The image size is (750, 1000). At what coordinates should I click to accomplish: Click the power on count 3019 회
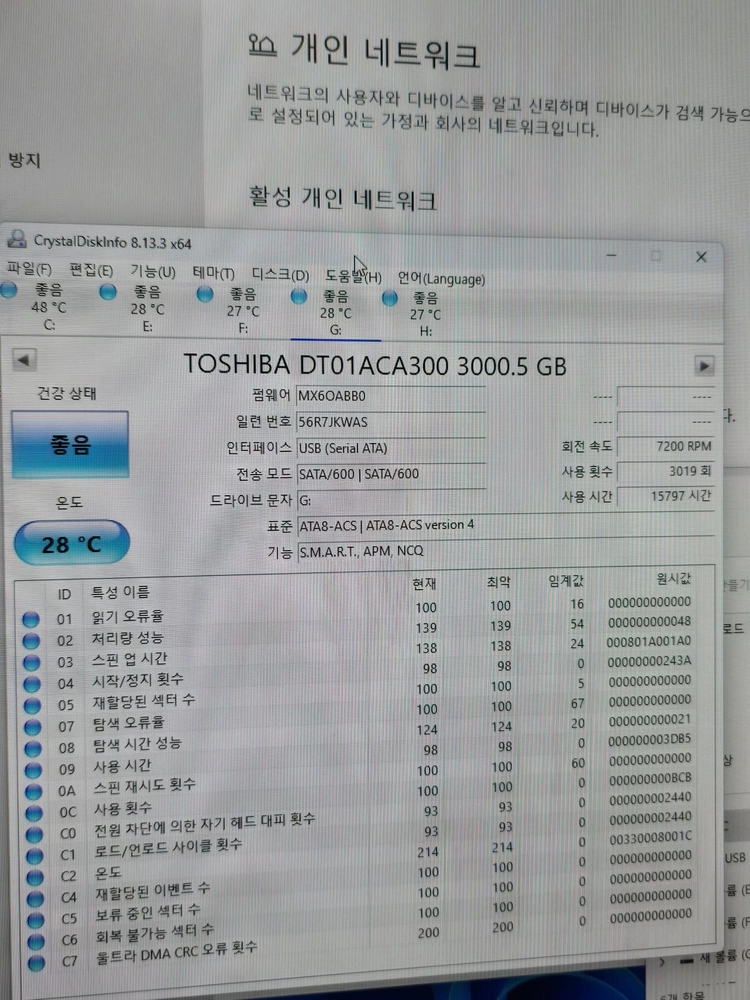(665, 471)
